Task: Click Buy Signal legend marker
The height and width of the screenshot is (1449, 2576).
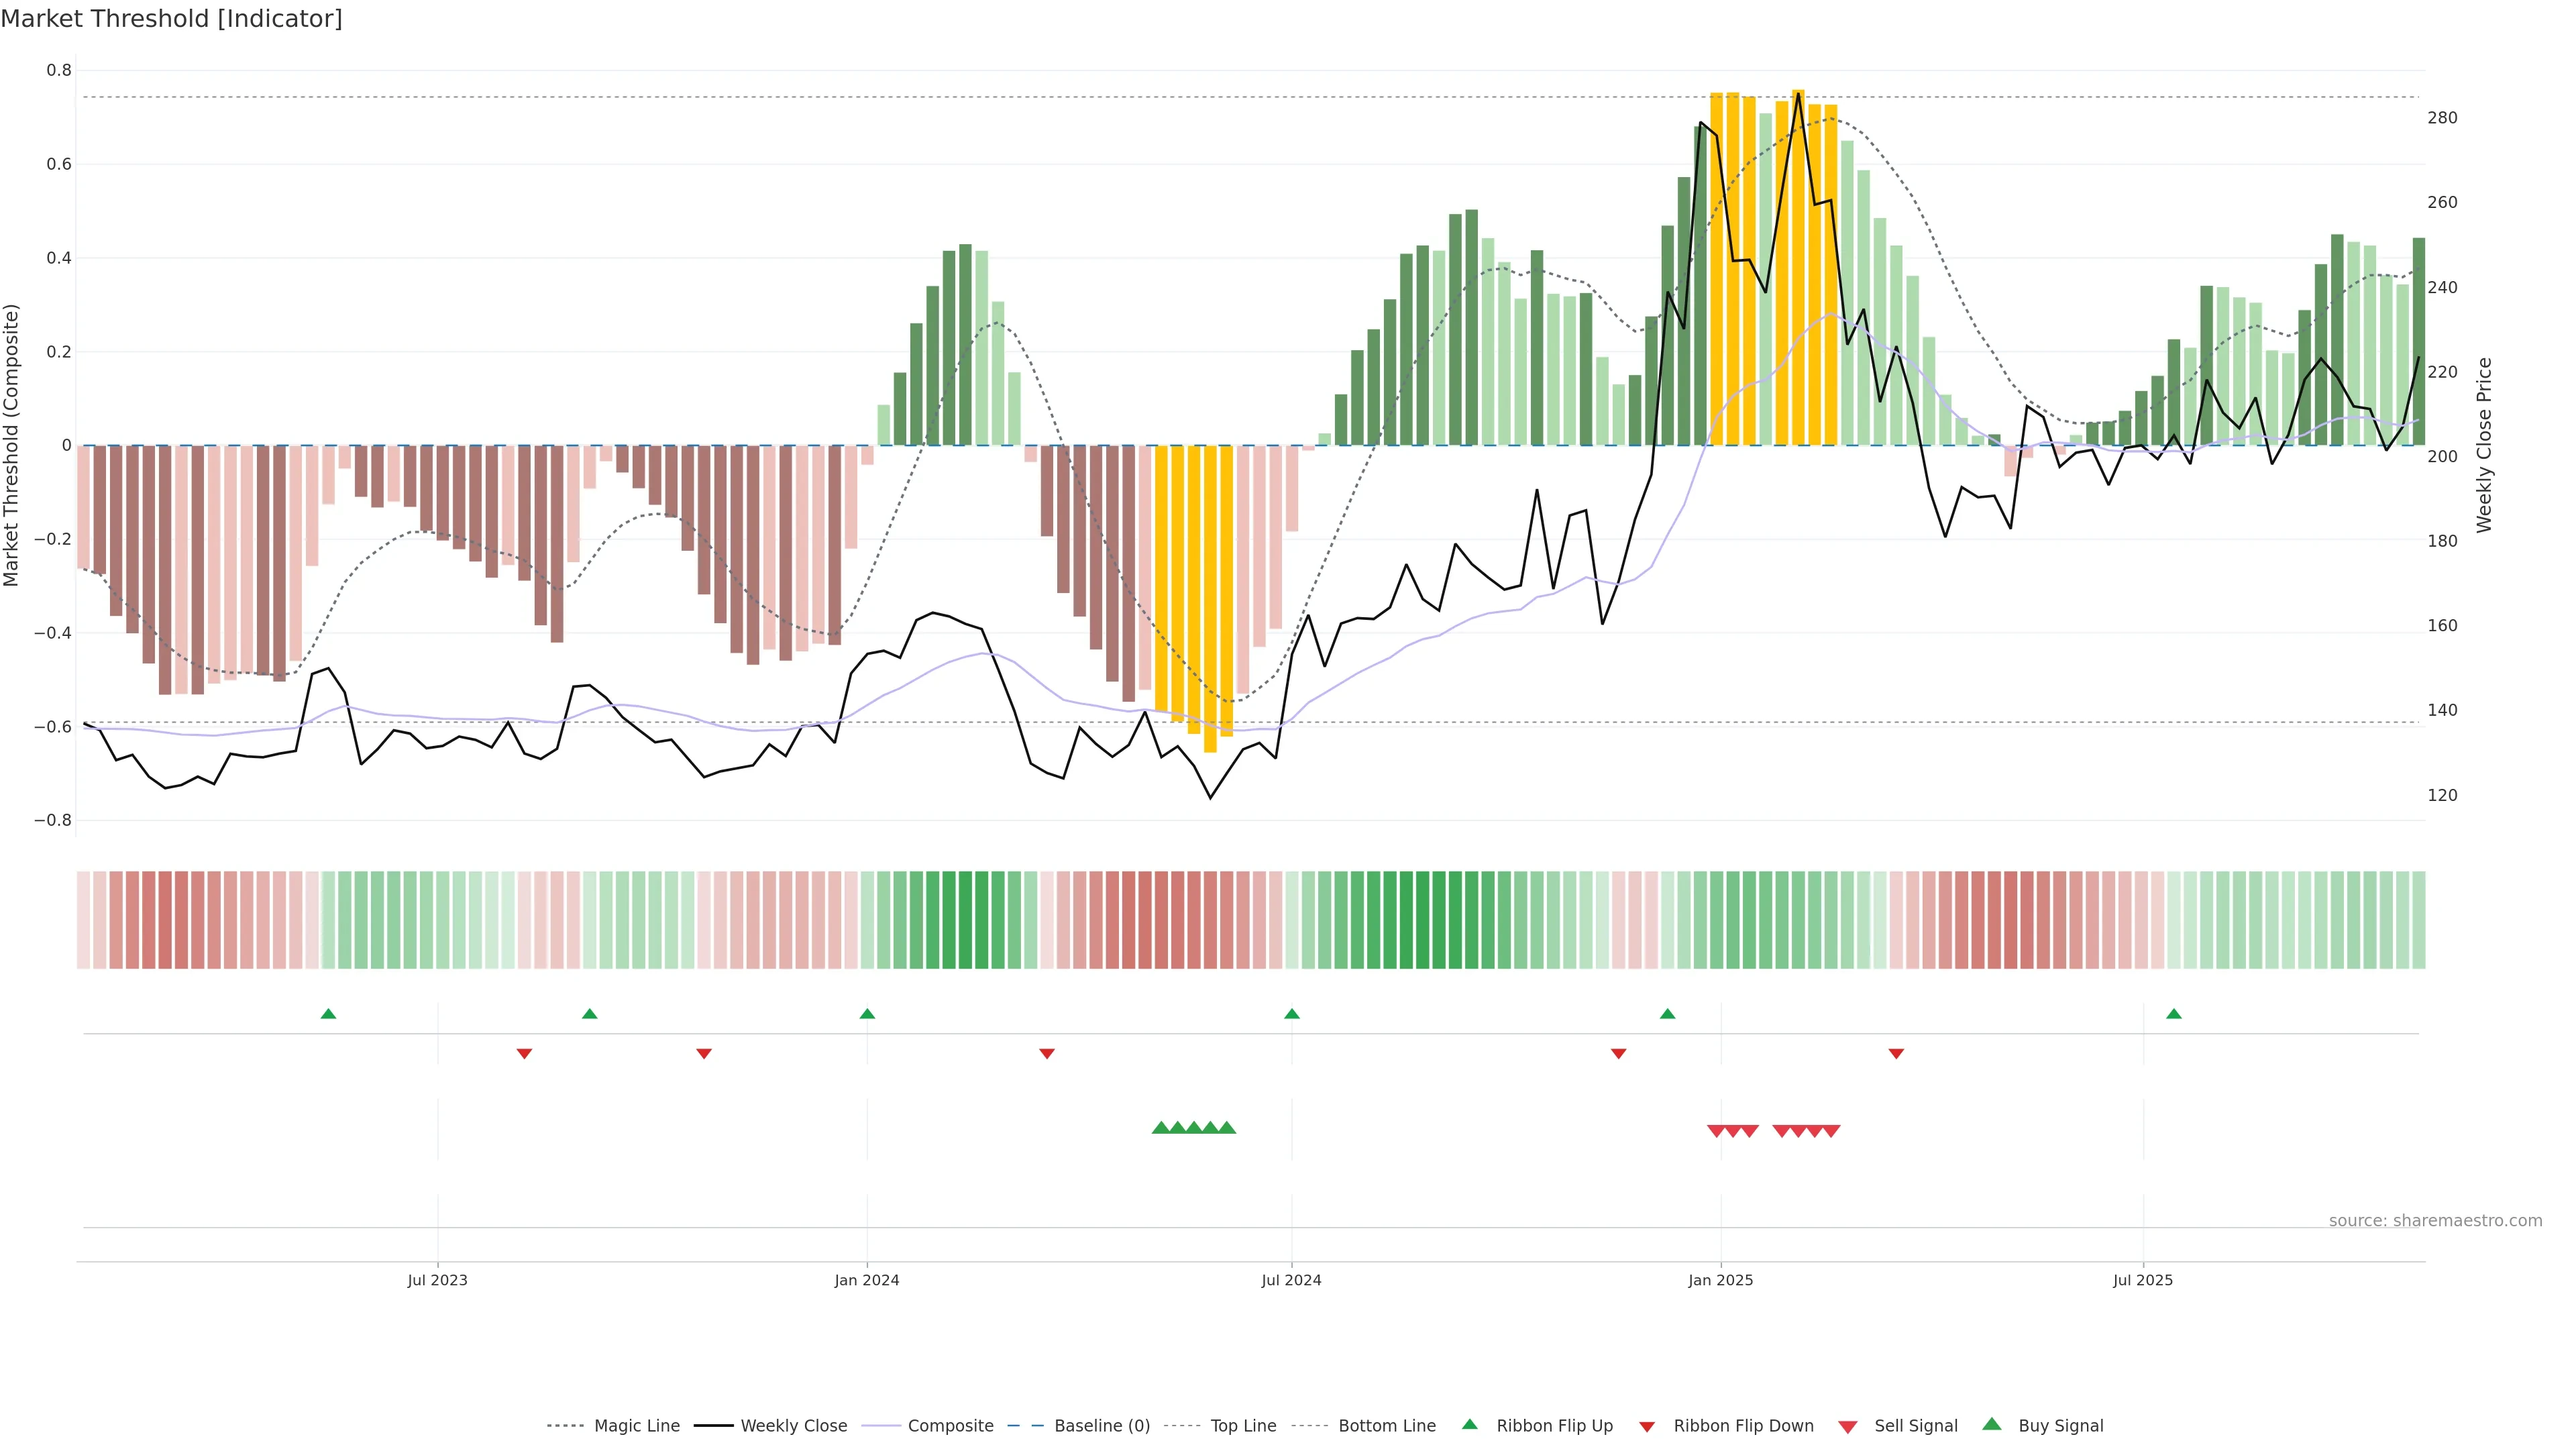Action: (x=1992, y=1424)
